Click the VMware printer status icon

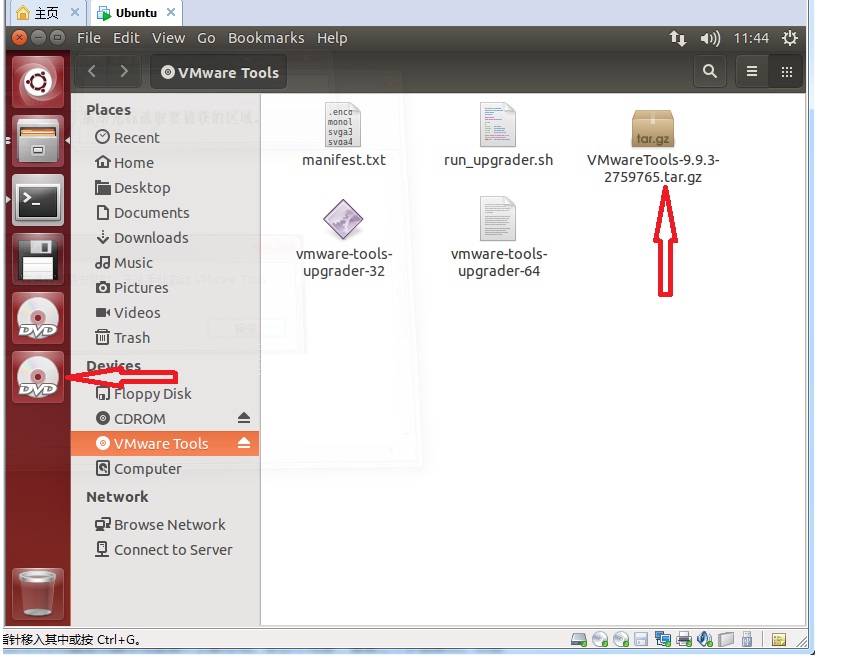coord(684,640)
